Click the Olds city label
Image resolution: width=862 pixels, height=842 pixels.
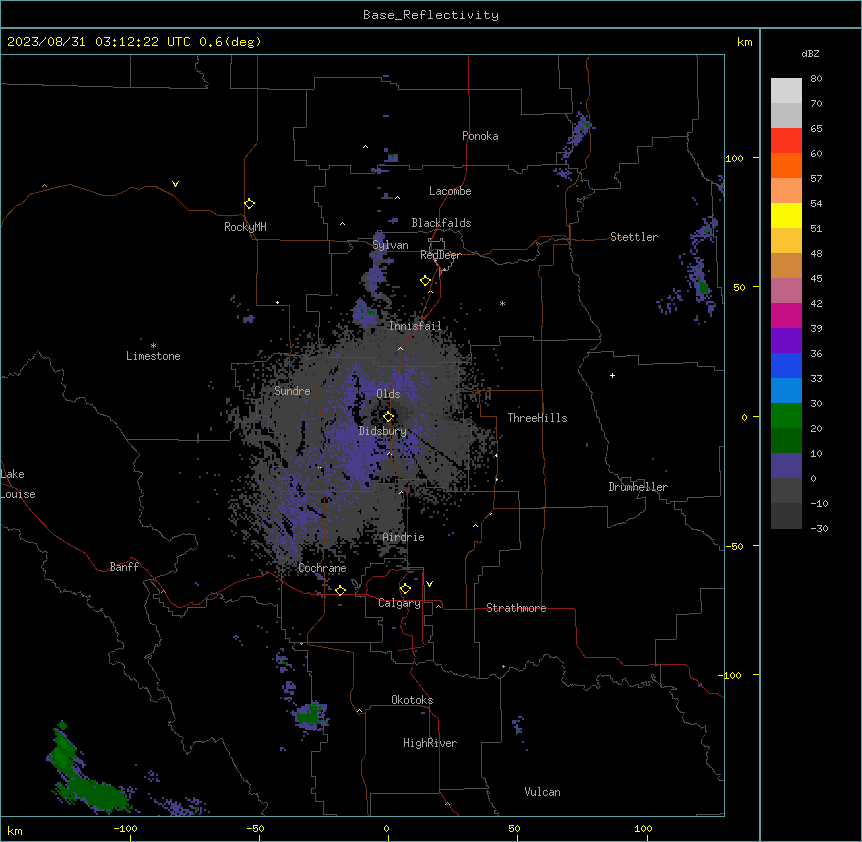point(388,394)
